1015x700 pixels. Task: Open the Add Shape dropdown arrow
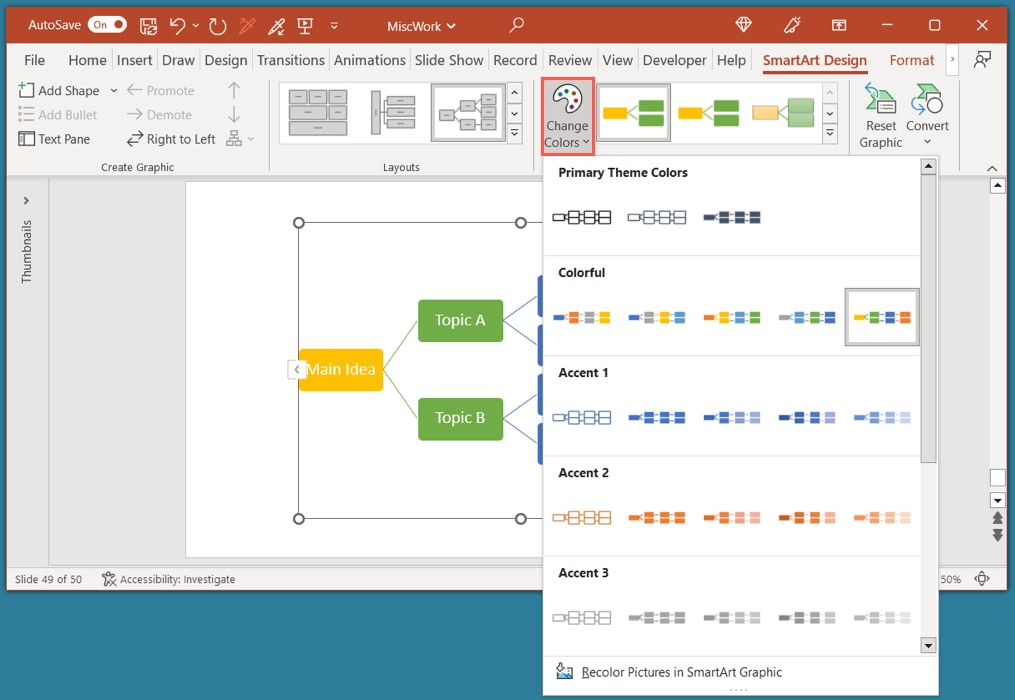point(114,91)
